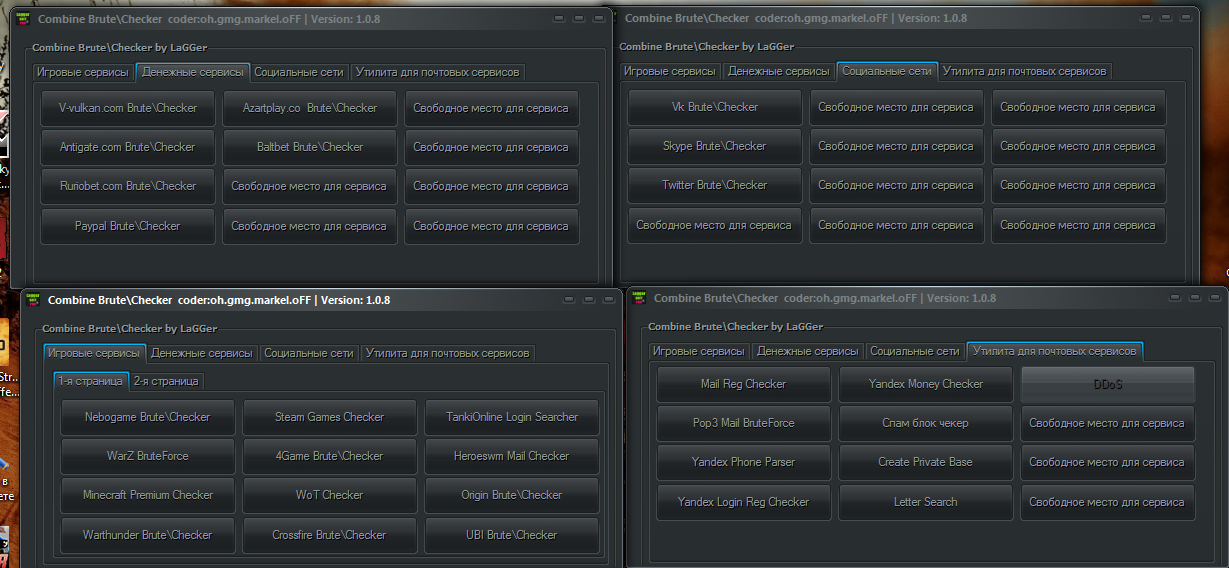Viewport: 1229px width, 568px height.
Task: Select Утилита для почтовых сервисов tab in DDoS window
Action: [x=1055, y=351]
